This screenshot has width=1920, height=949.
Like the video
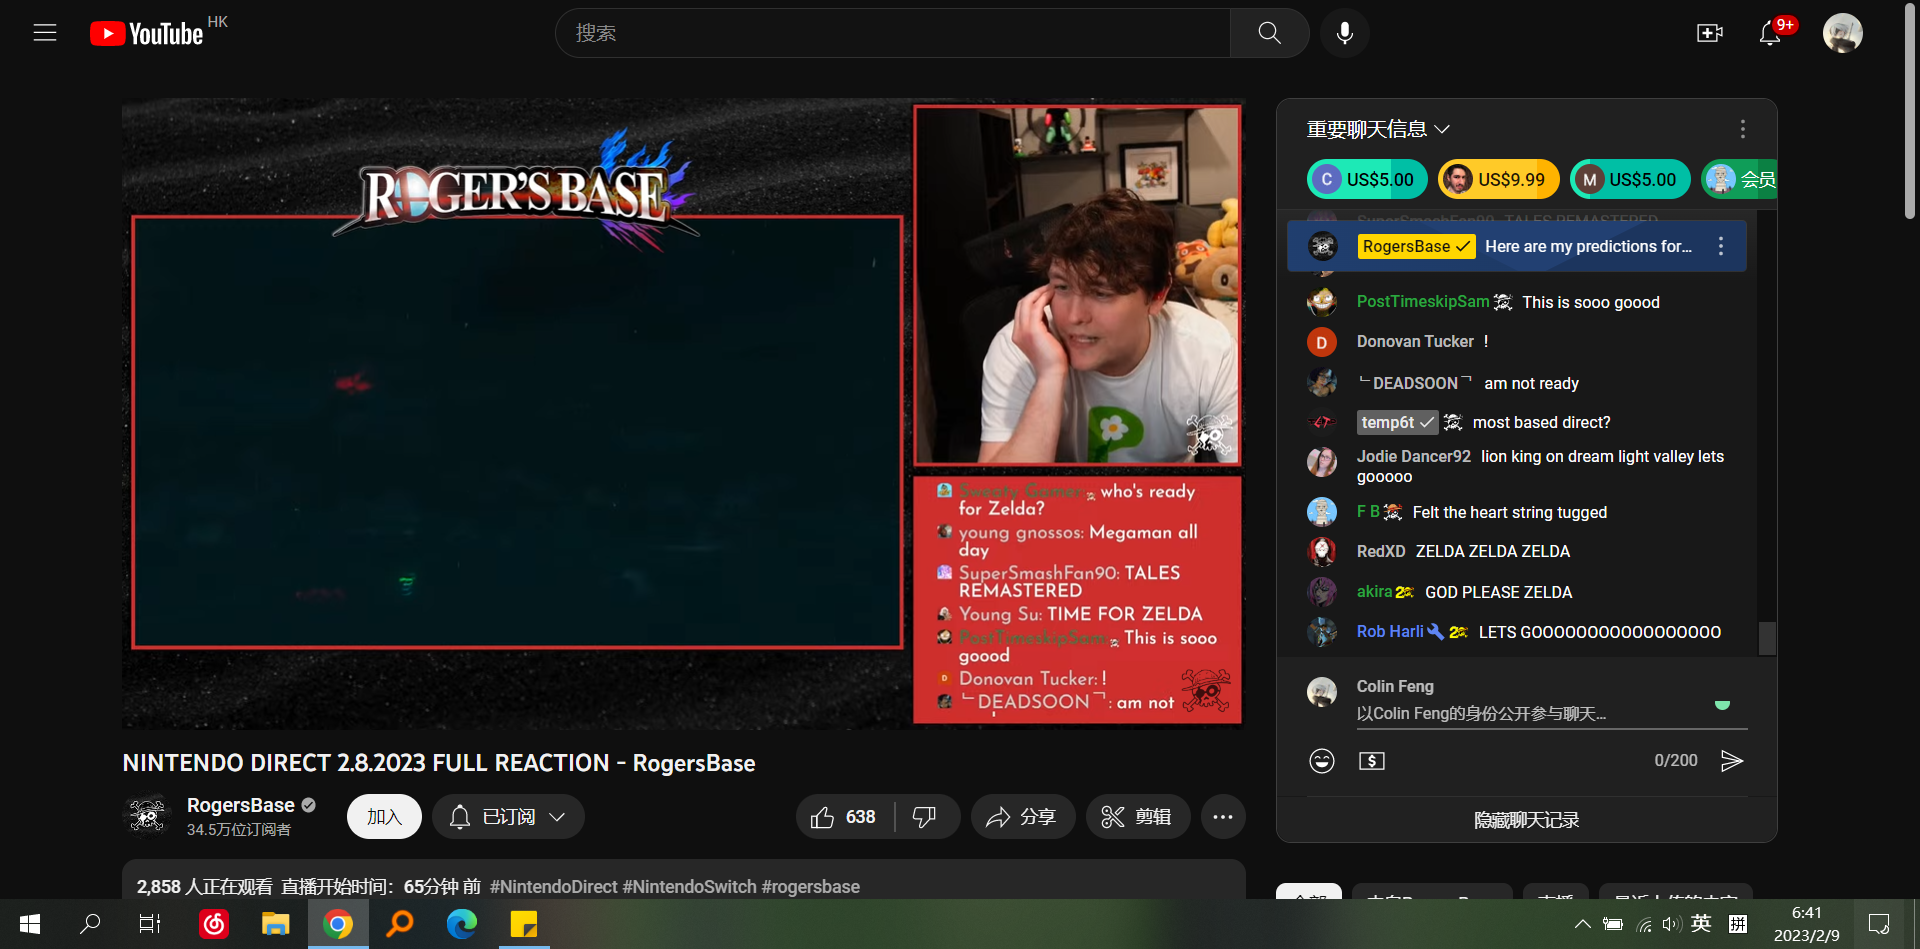tap(845, 816)
